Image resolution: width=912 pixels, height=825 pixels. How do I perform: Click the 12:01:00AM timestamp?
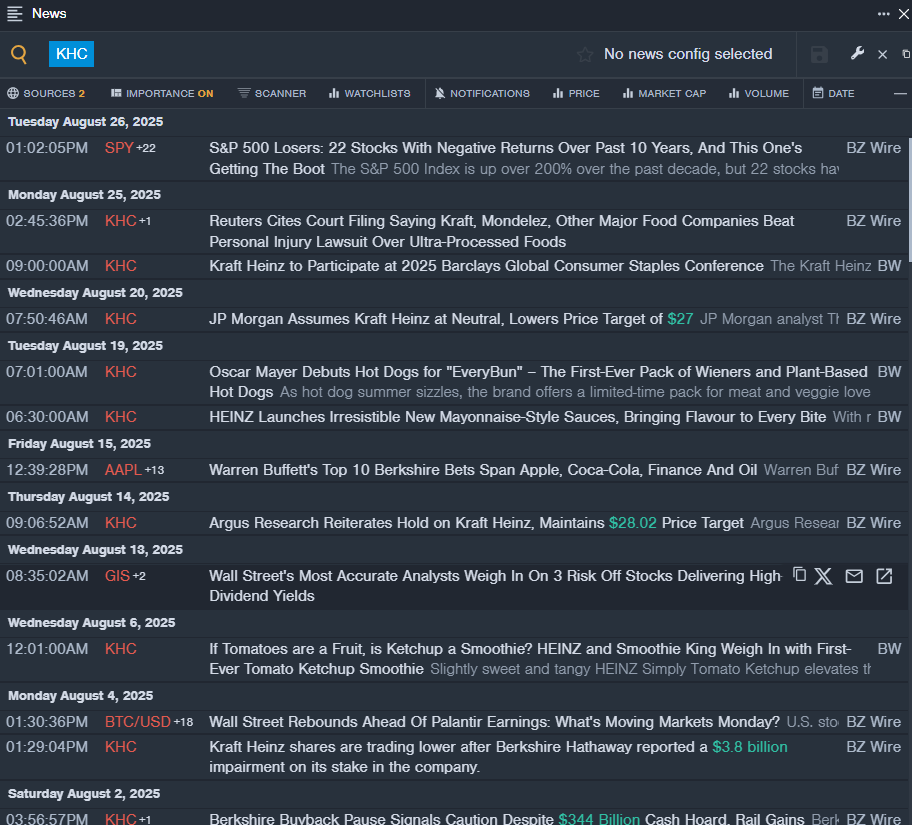[47, 649]
